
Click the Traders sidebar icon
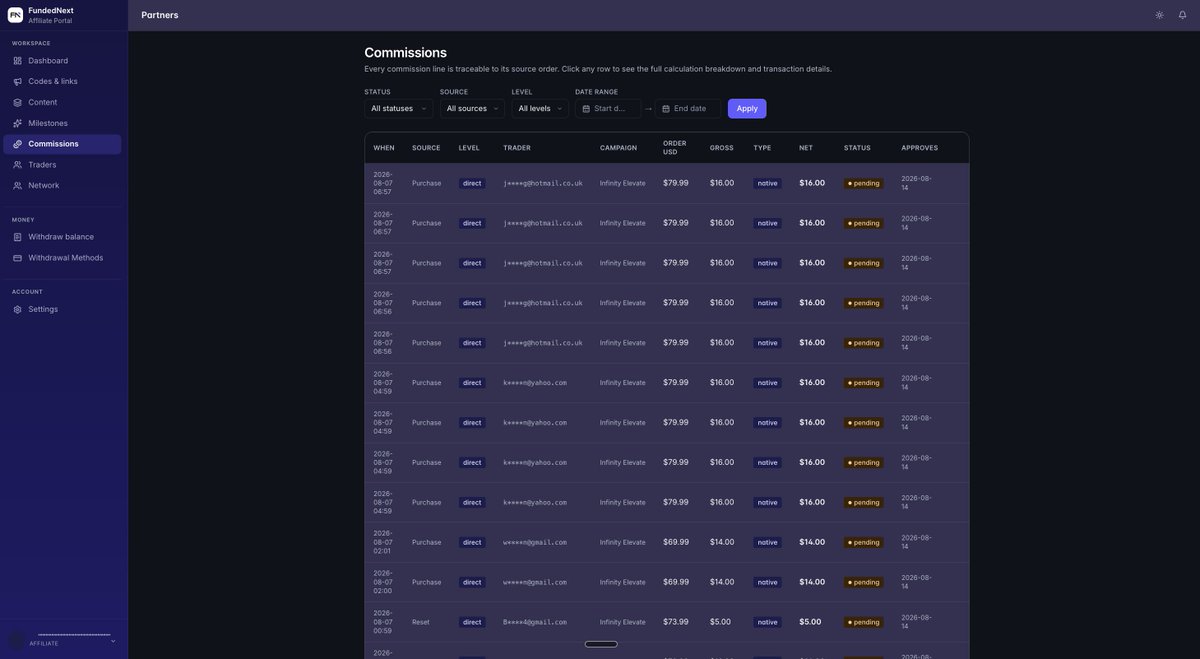(18, 165)
